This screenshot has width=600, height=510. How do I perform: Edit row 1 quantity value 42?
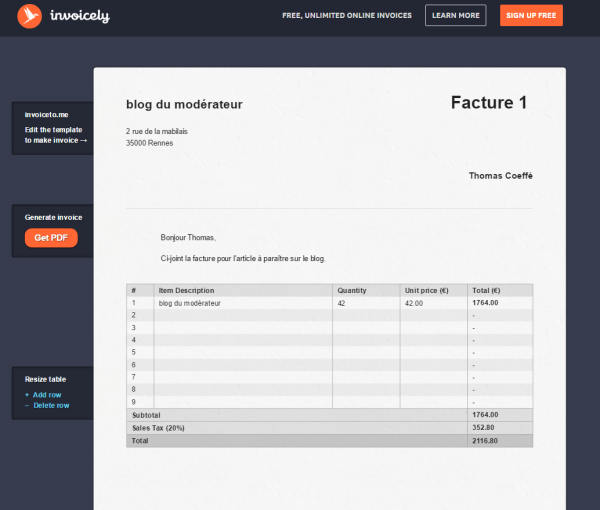pos(341,303)
